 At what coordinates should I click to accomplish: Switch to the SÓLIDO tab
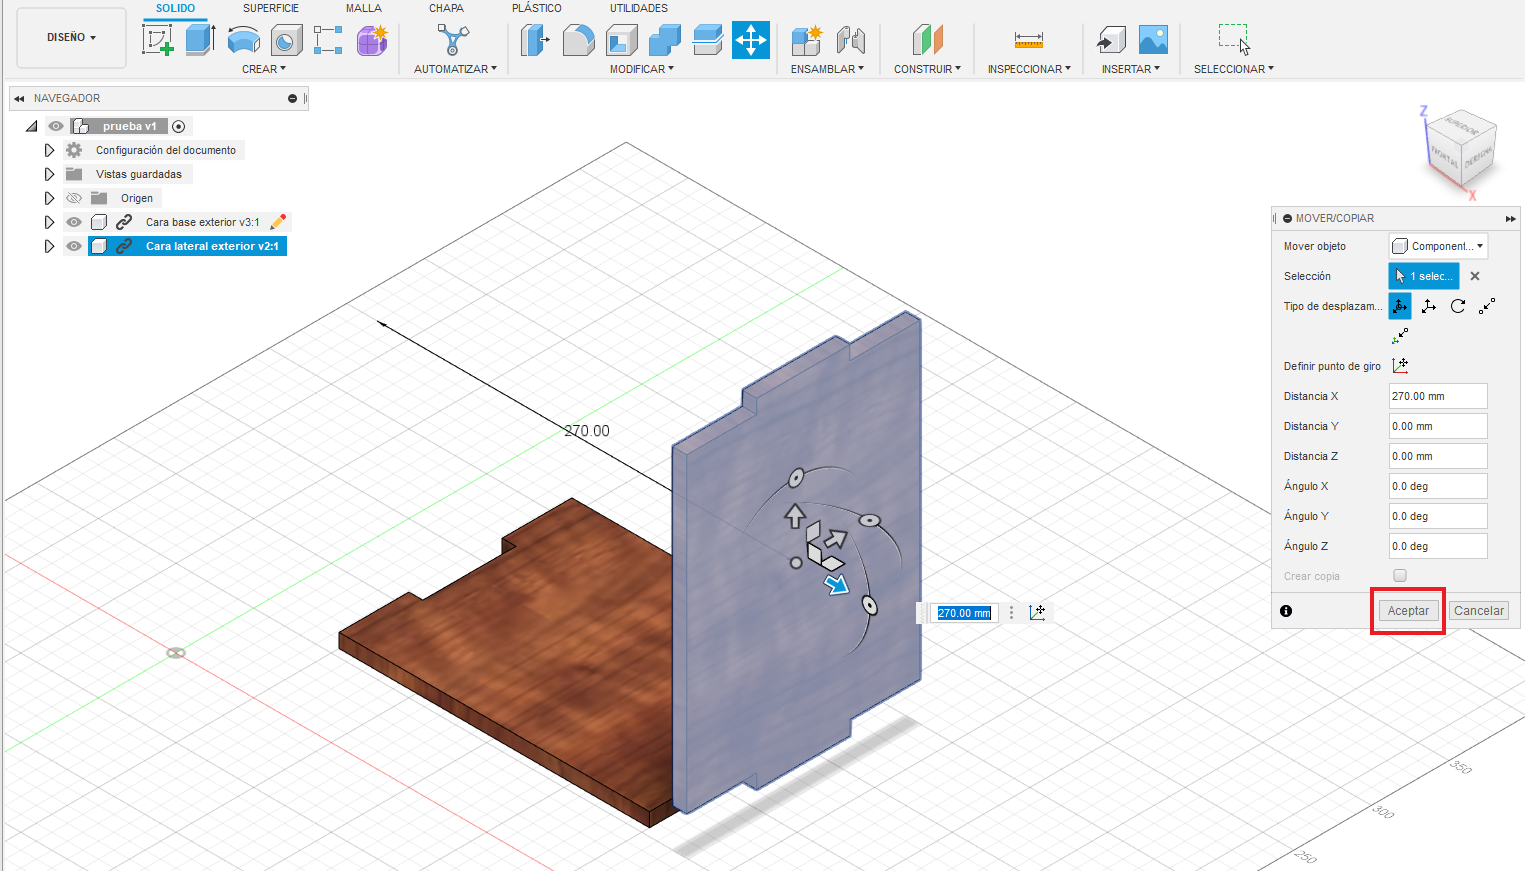175,8
